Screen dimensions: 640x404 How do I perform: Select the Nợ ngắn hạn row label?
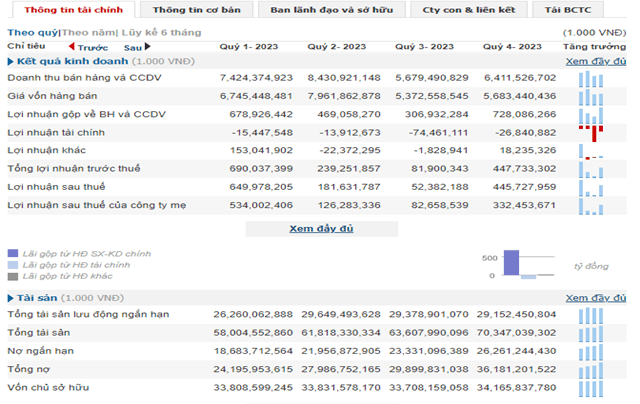pyautogui.click(x=40, y=351)
